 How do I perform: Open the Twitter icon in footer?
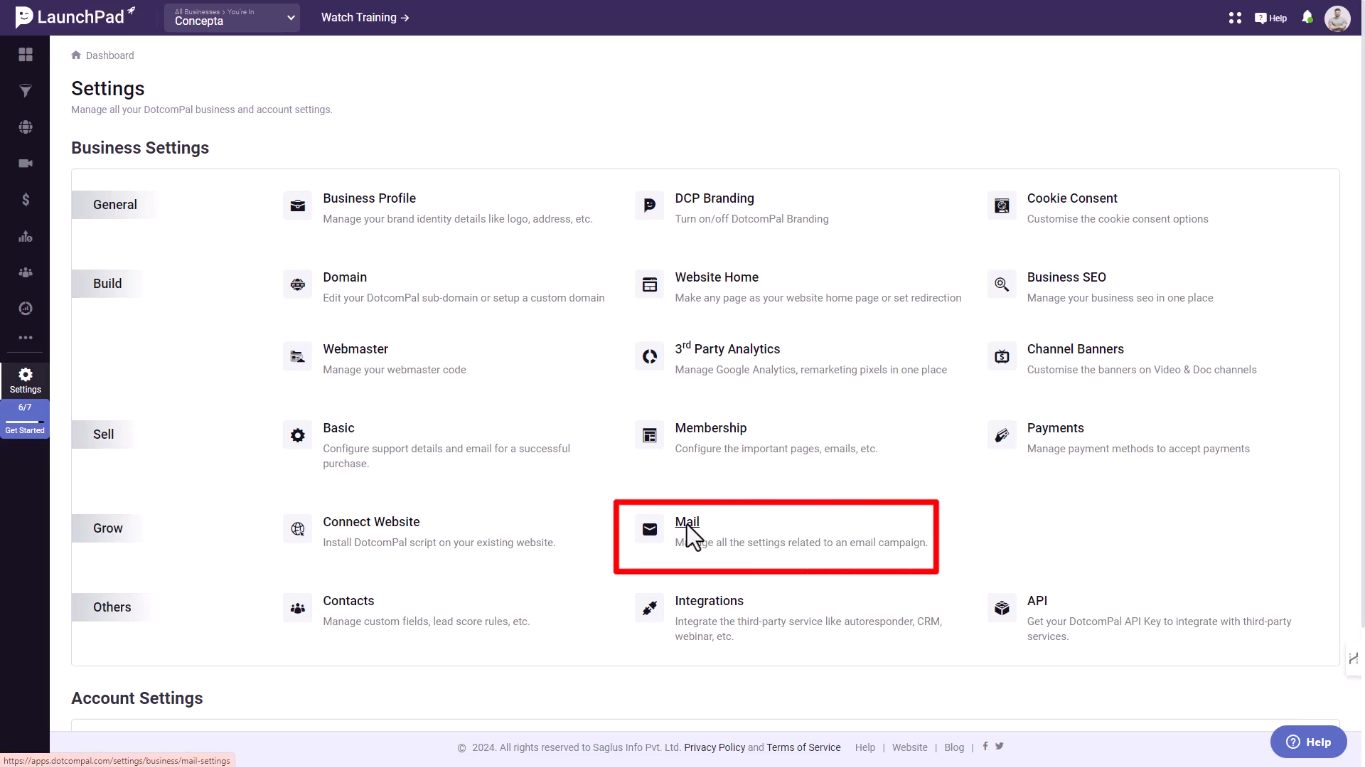(x=999, y=746)
